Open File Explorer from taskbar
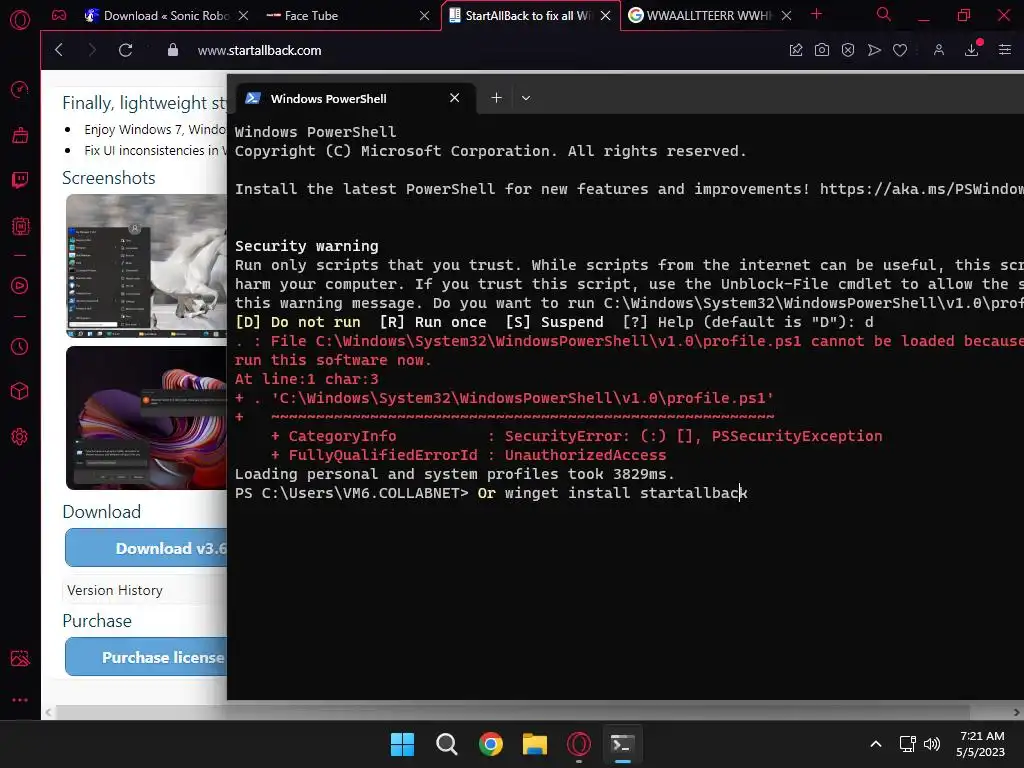 [x=535, y=744]
